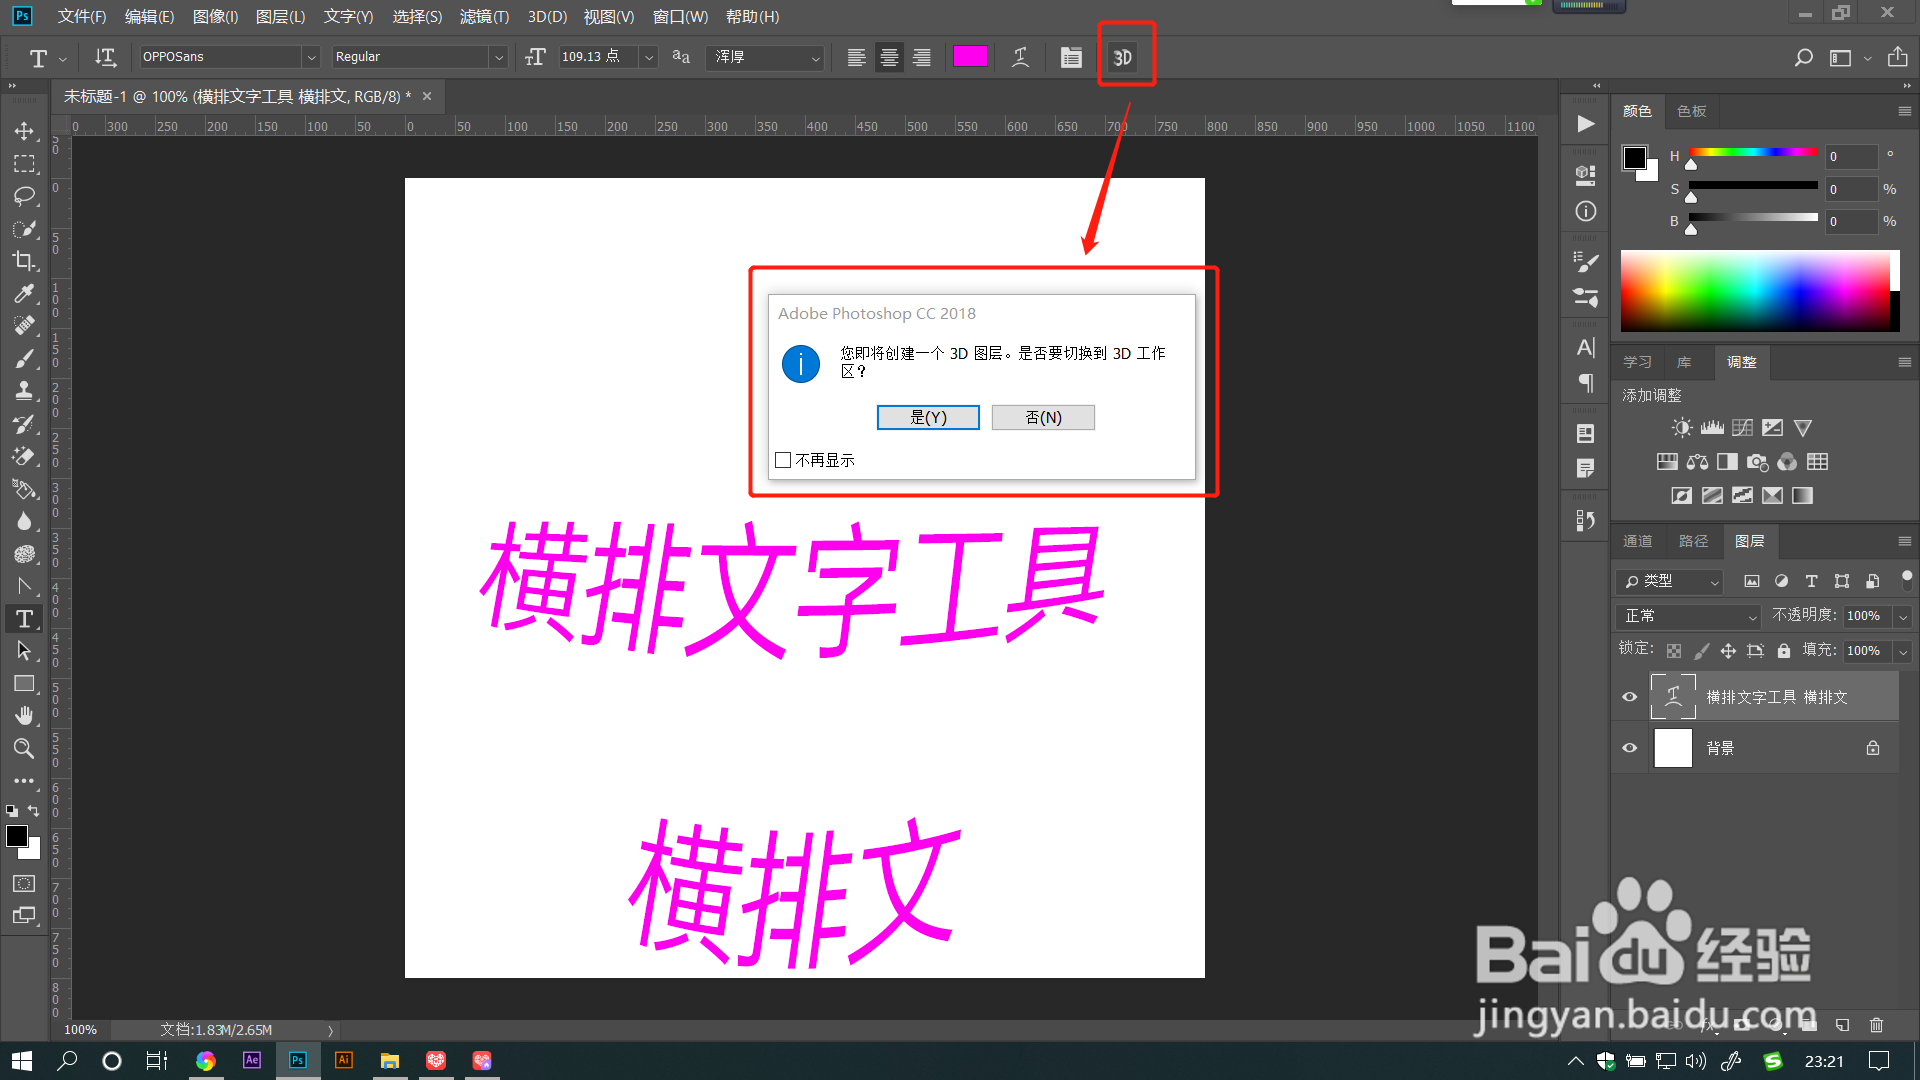Select the Lasso tool
The height and width of the screenshot is (1080, 1920).
[24, 196]
